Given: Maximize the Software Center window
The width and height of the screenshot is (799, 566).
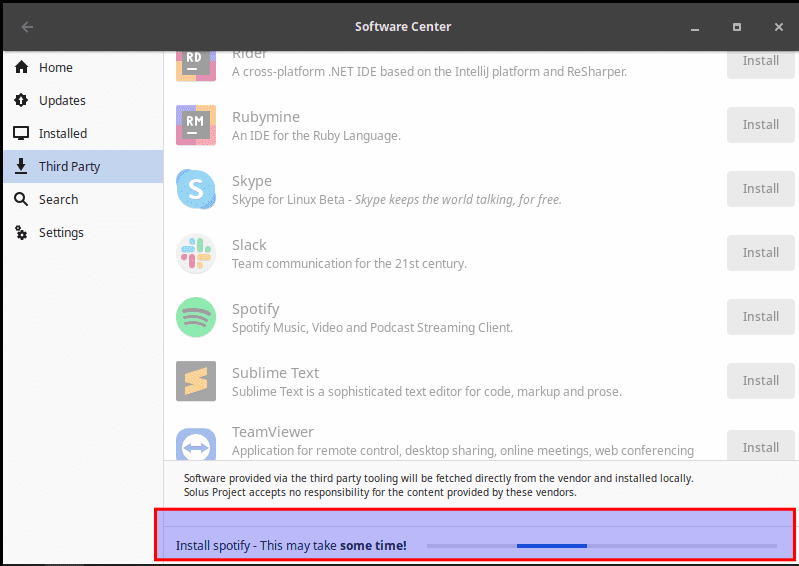Looking at the screenshot, I should pos(737,27).
